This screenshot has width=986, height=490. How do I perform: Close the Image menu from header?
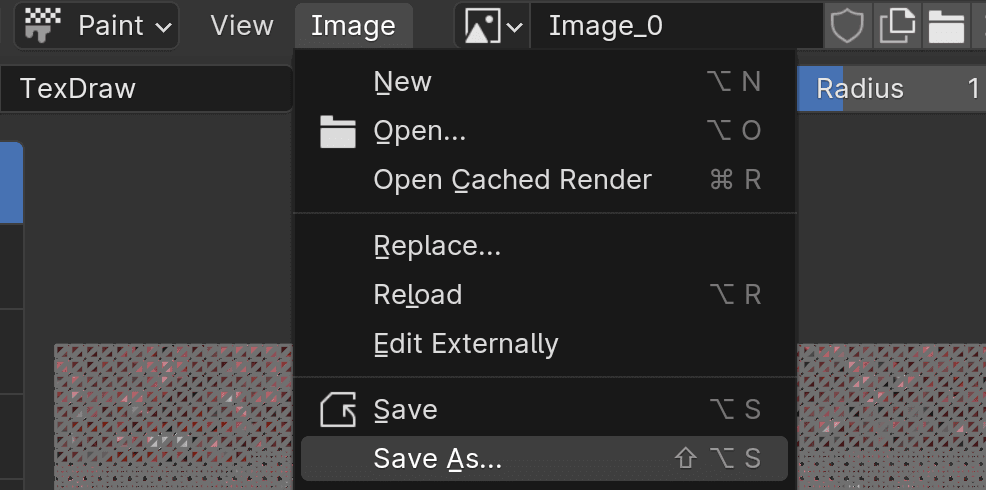pos(353,26)
